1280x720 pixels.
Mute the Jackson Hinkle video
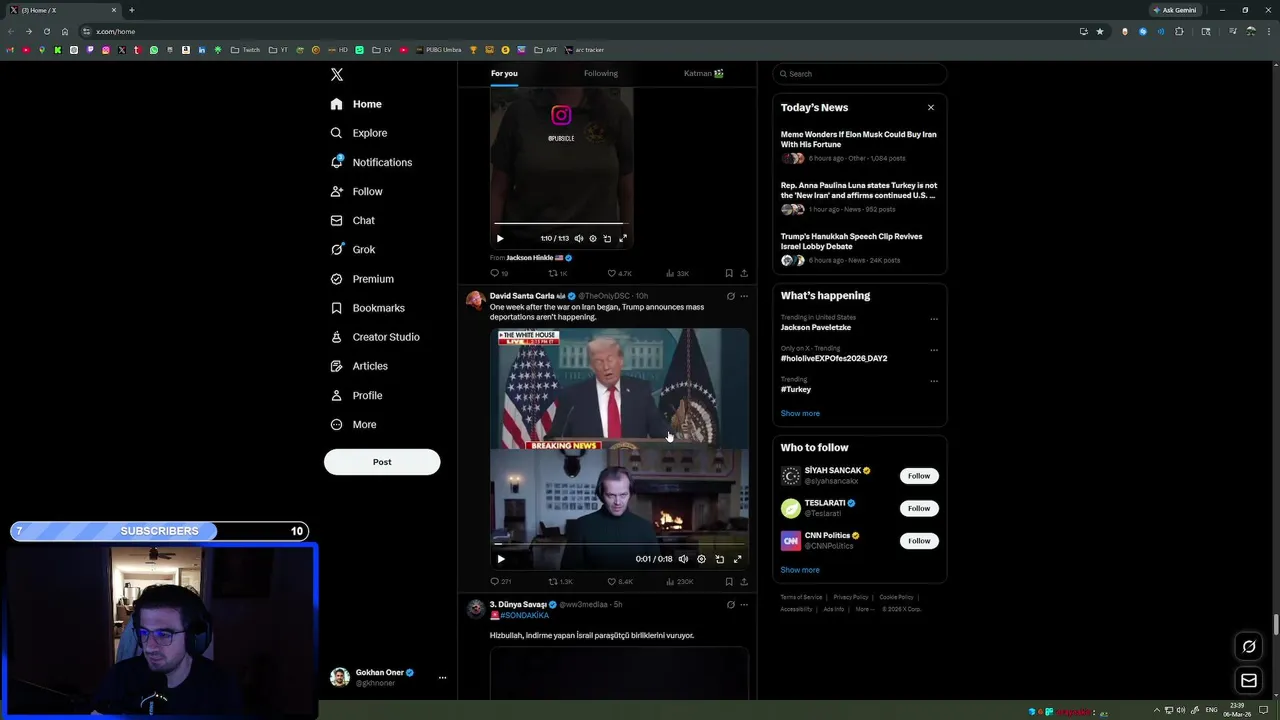click(578, 238)
